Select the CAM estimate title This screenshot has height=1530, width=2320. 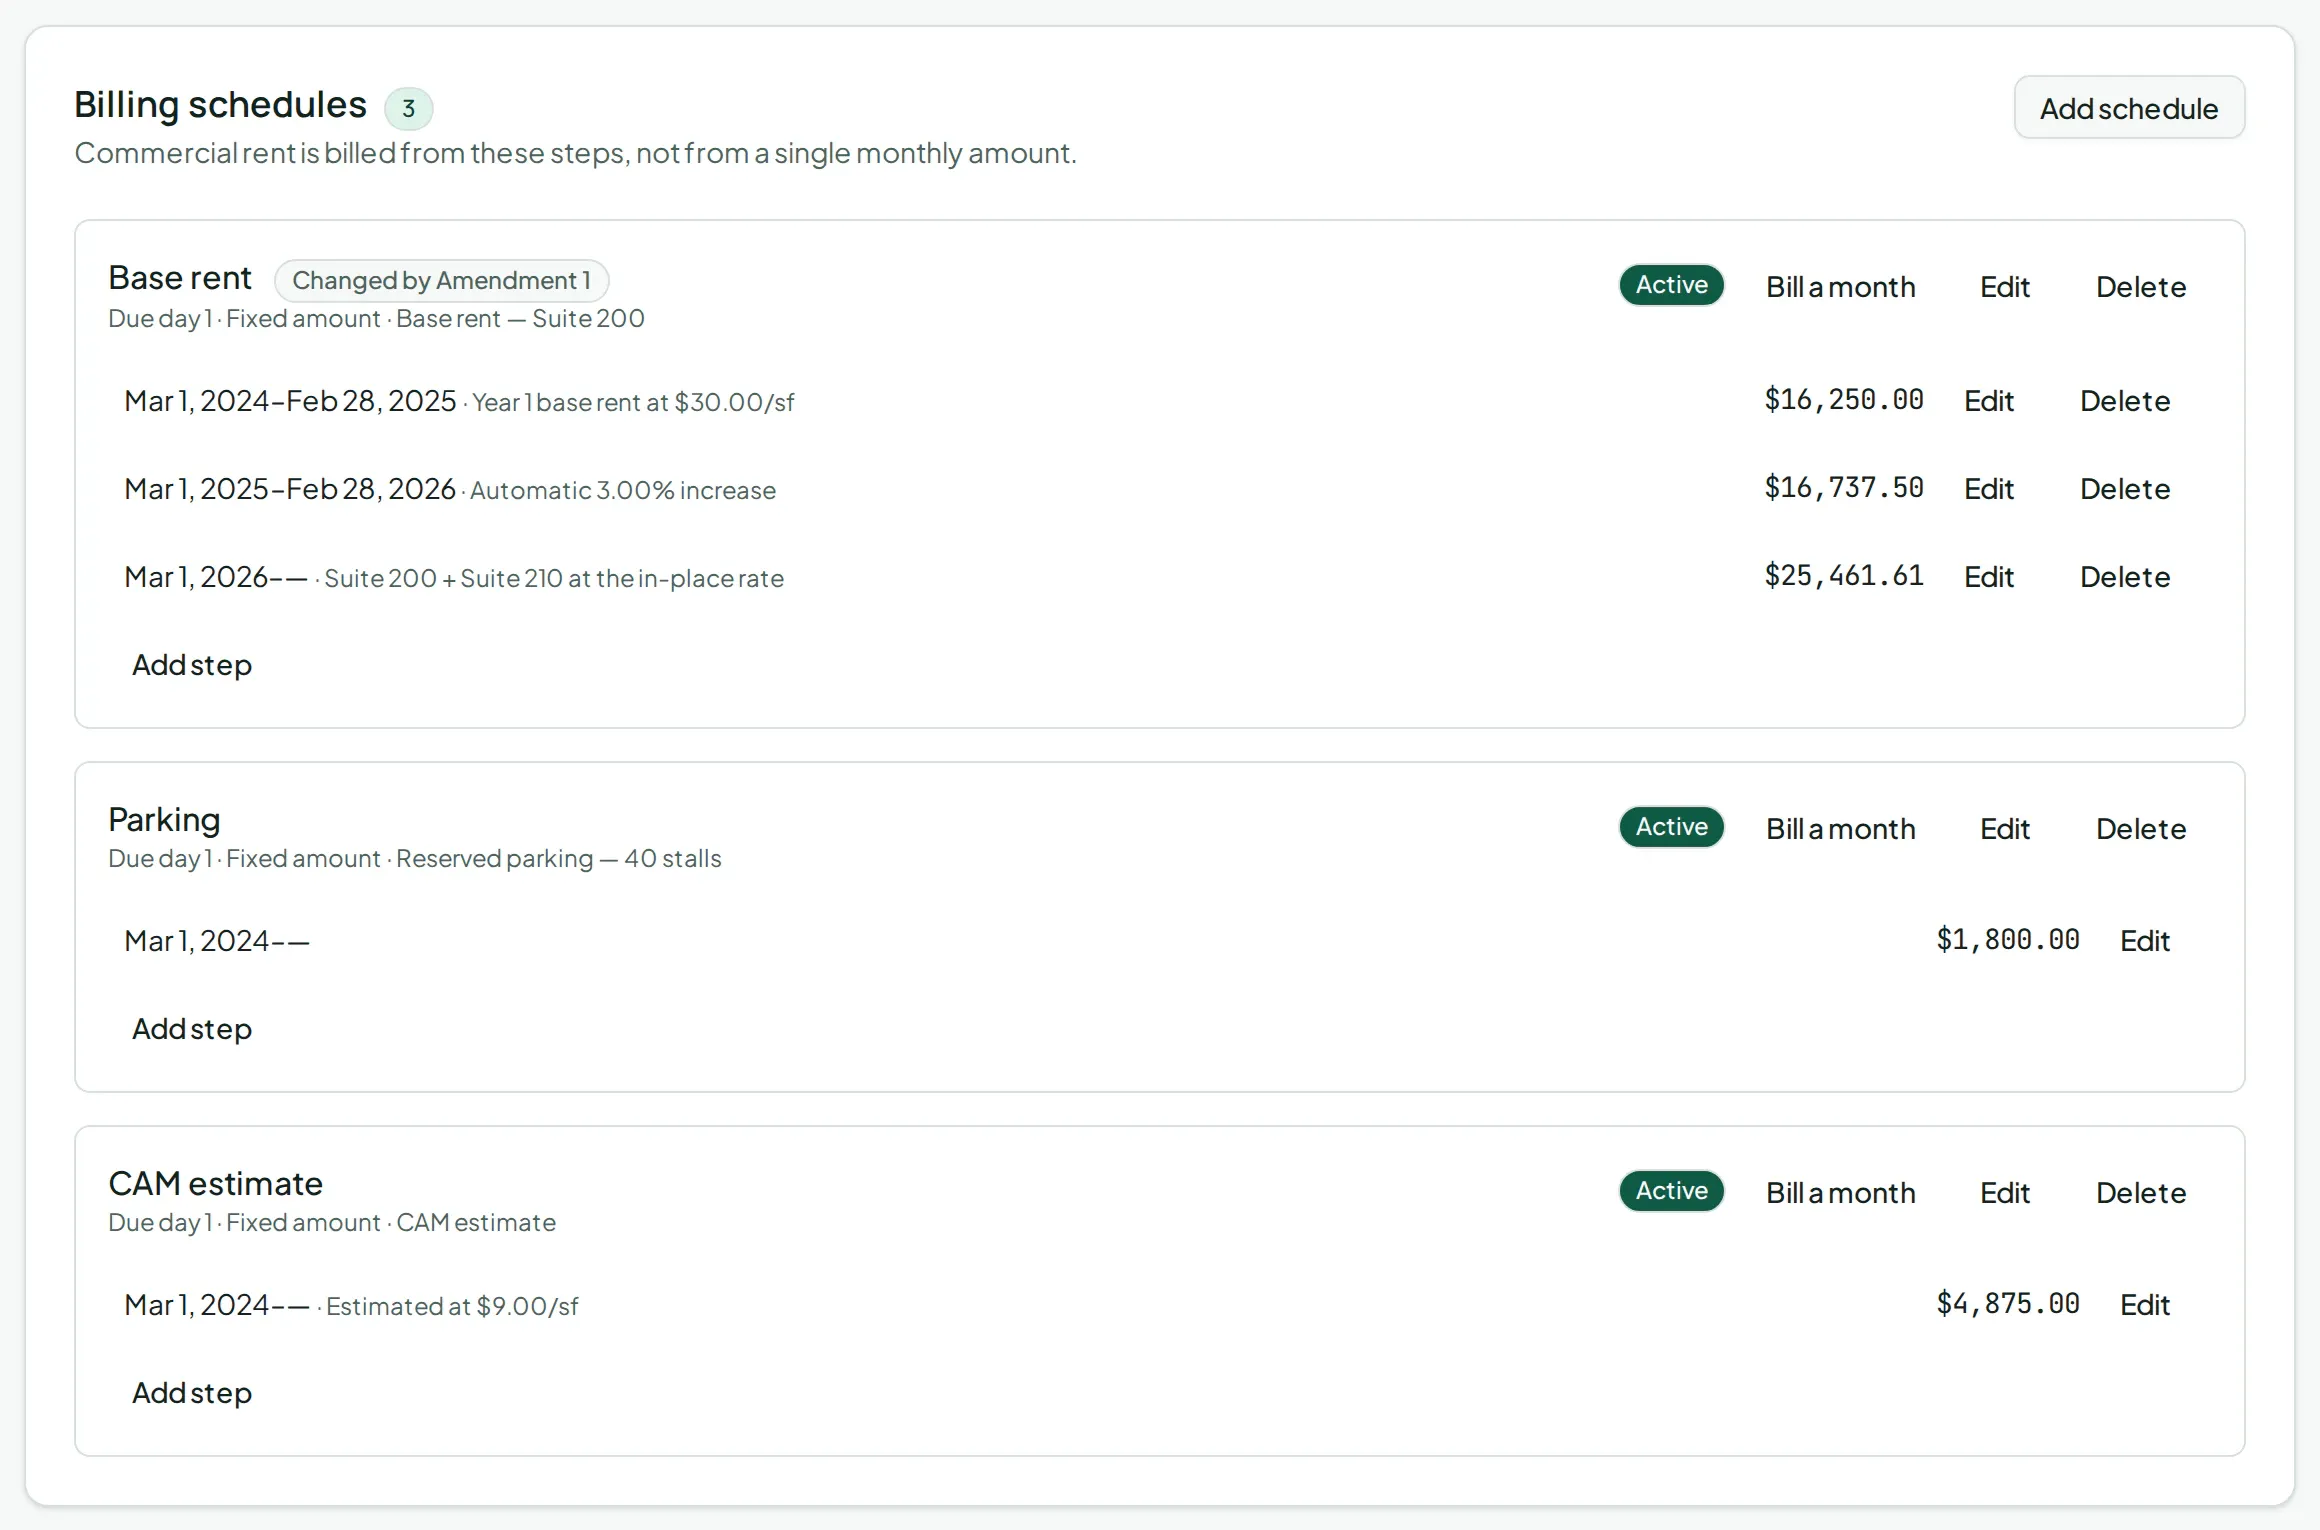tap(216, 1184)
